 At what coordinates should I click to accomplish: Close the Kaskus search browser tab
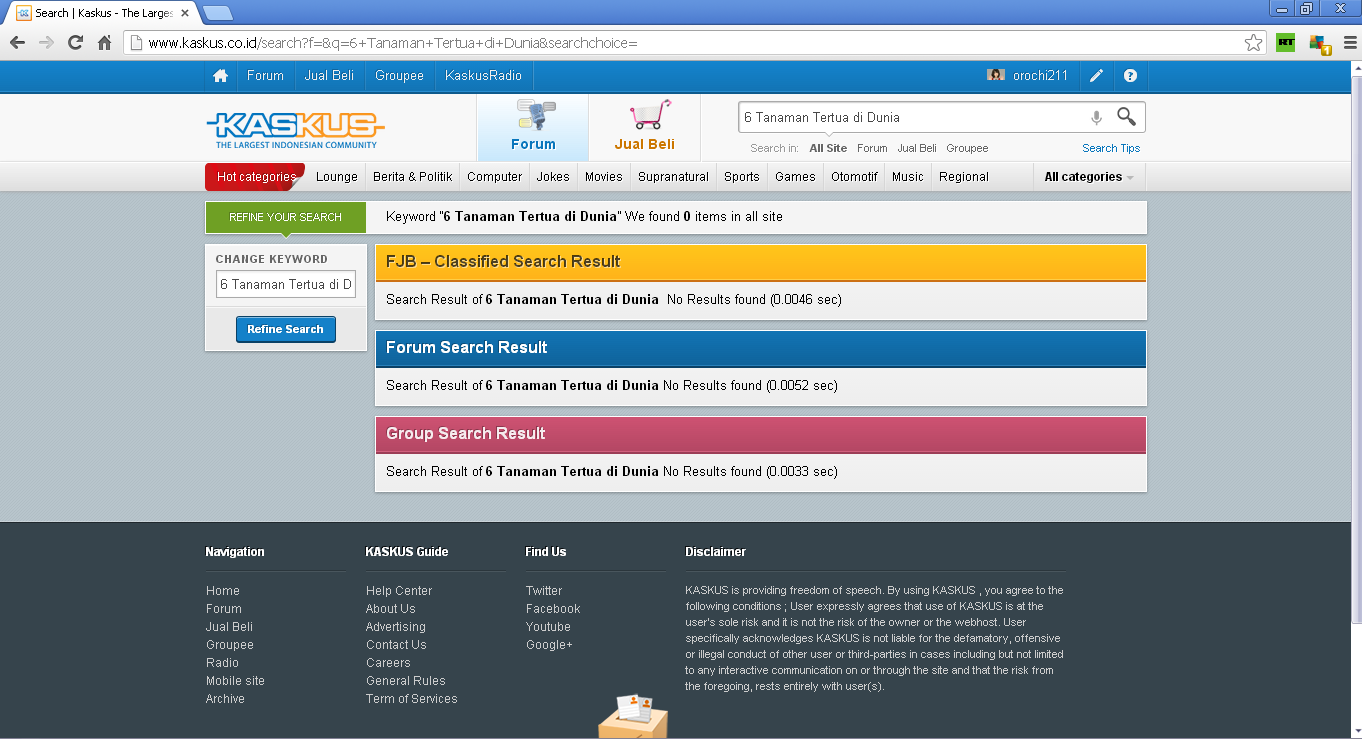(x=185, y=13)
